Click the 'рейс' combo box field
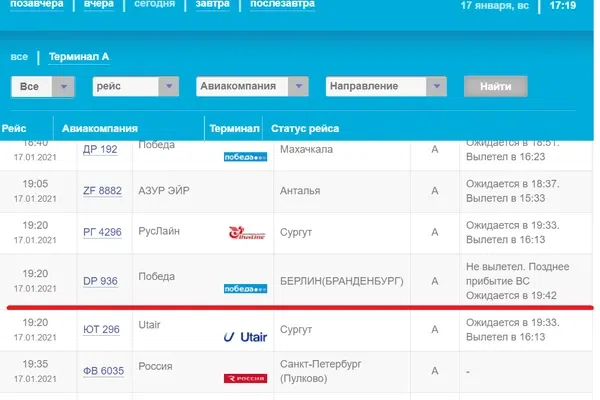 point(135,87)
